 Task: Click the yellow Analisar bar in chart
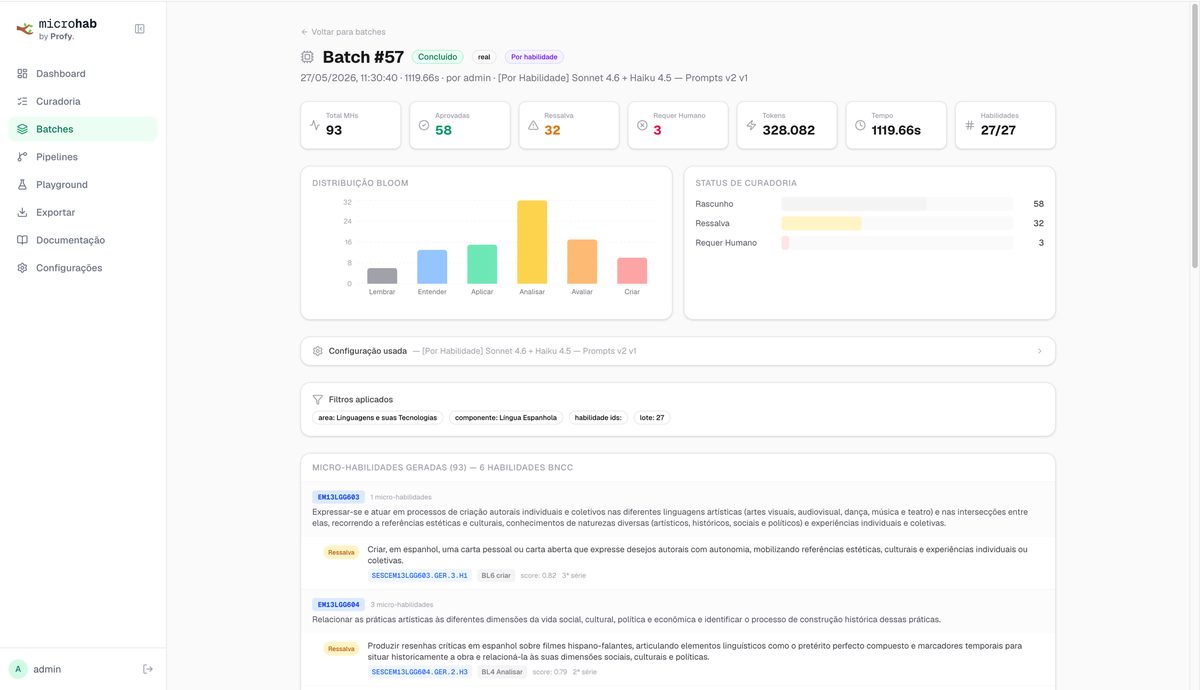point(532,242)
